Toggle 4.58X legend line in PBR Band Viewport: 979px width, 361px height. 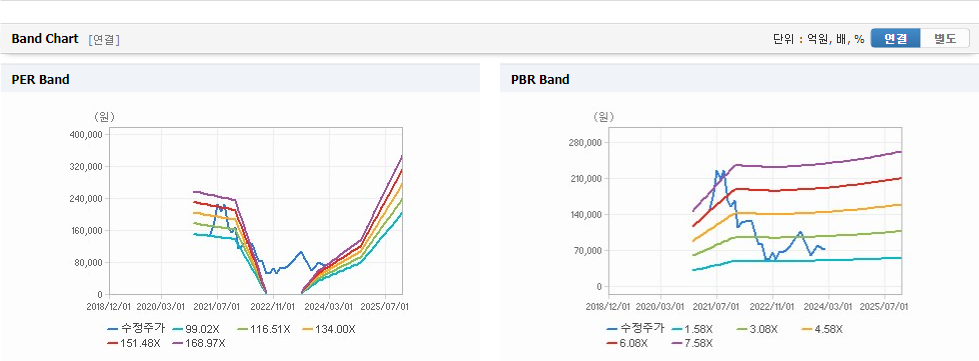[x=823, y=329]
